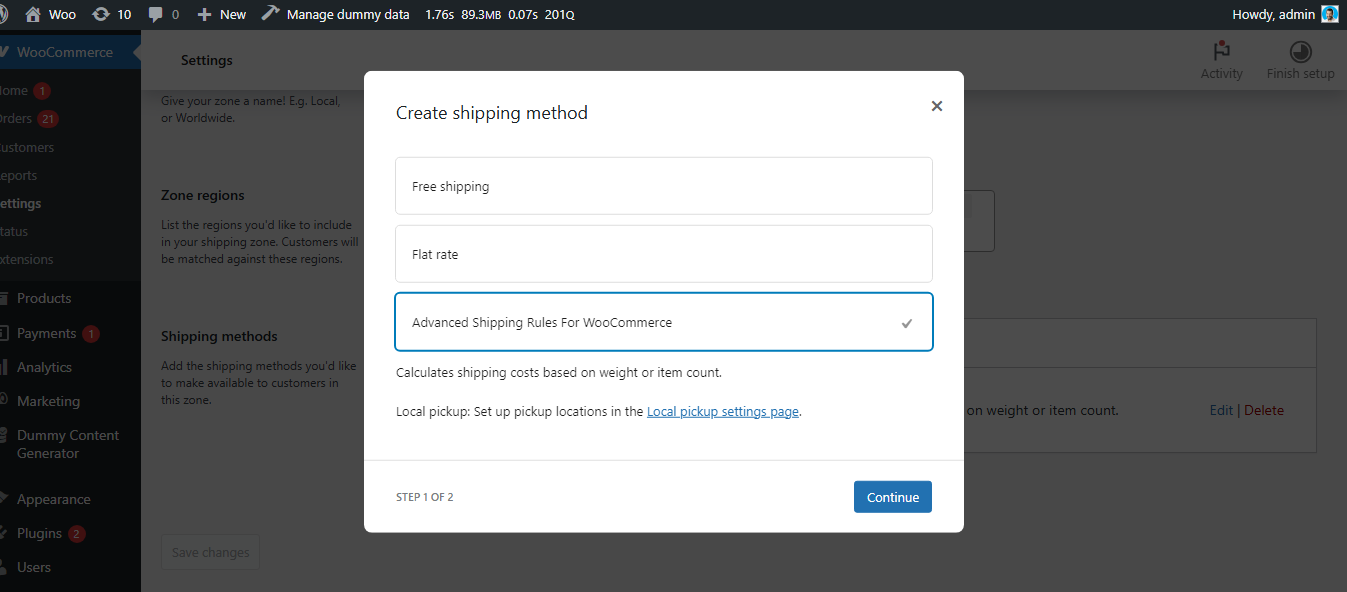Click the shipping cost description text in dialog
Viewport: 1347px width, 592px height.
tap(559, 372)
